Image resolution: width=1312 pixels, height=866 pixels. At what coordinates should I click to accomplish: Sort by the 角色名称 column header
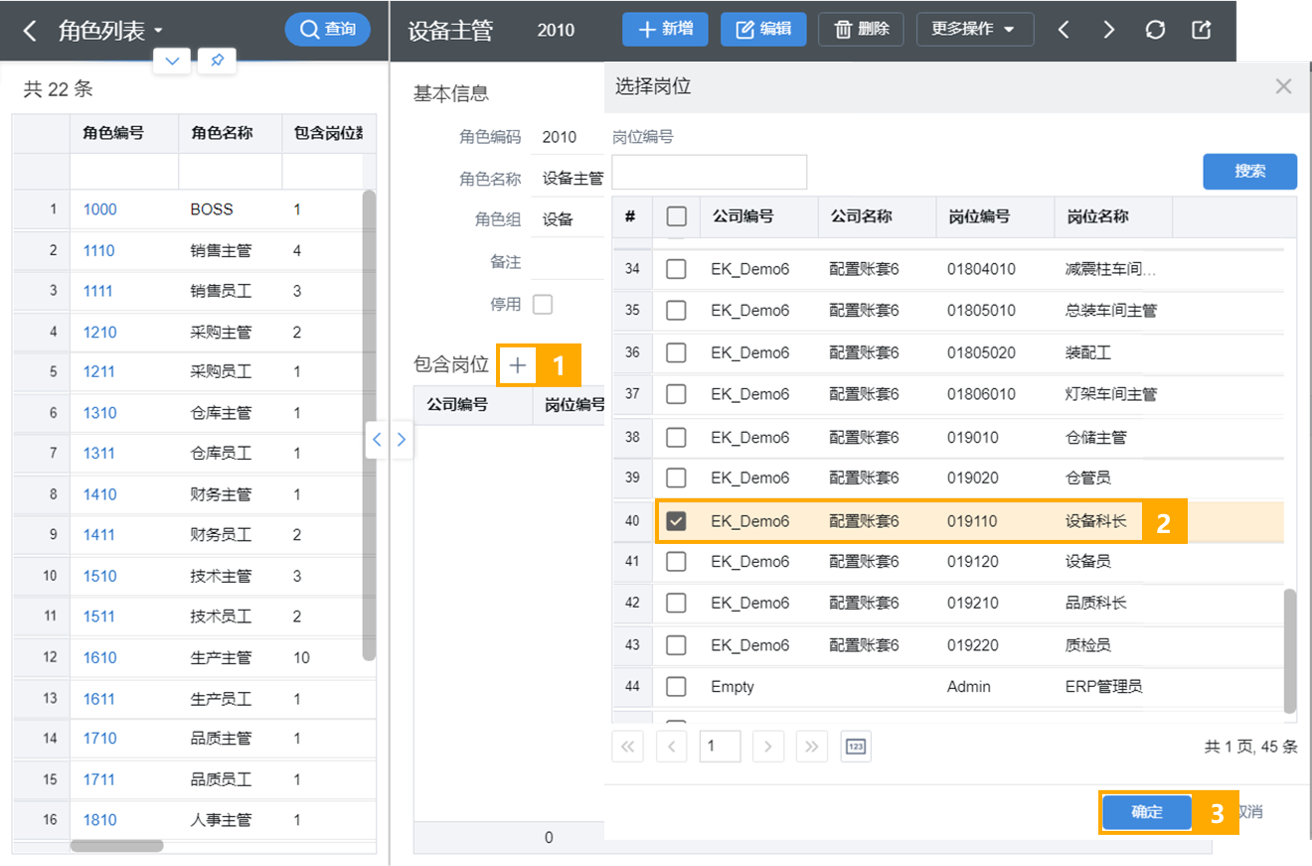click(x=230, y=133)
